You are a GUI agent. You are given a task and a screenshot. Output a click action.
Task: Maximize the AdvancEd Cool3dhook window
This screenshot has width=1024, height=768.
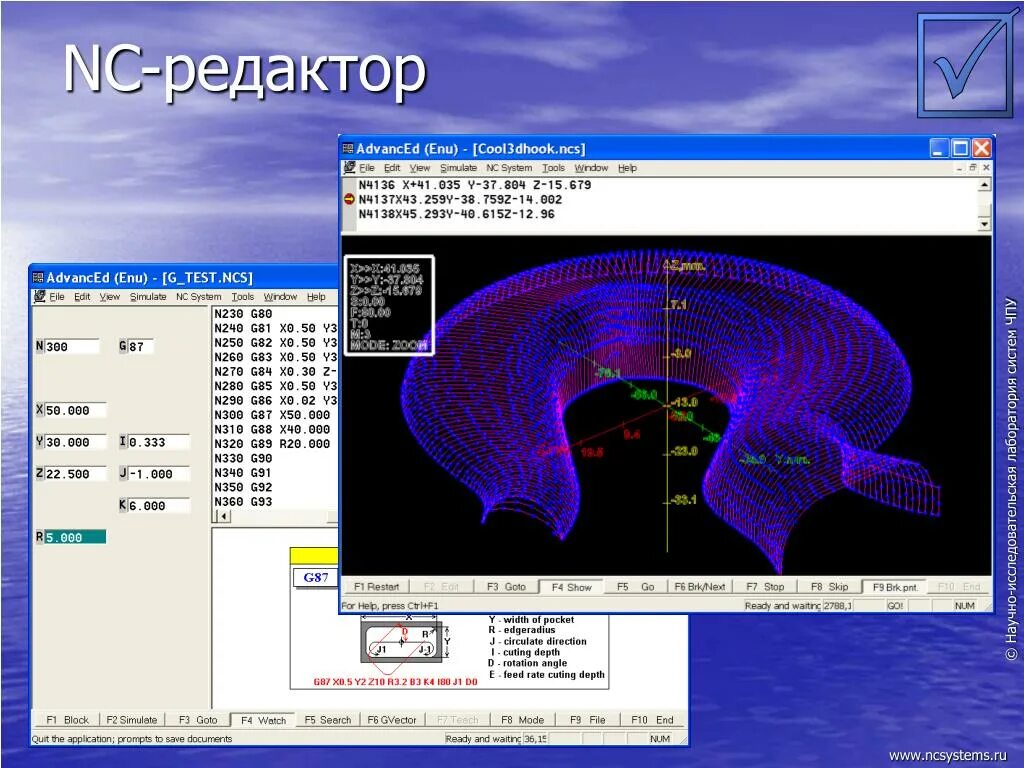[960, 148]
